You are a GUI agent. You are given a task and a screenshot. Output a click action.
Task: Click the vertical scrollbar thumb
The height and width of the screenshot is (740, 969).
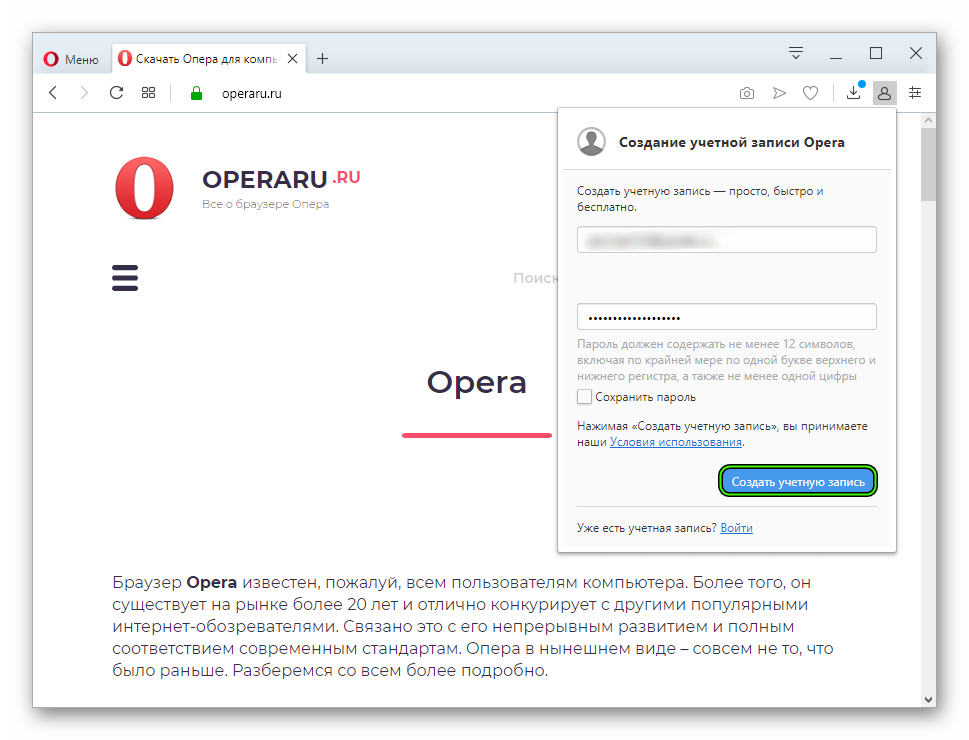928,164
